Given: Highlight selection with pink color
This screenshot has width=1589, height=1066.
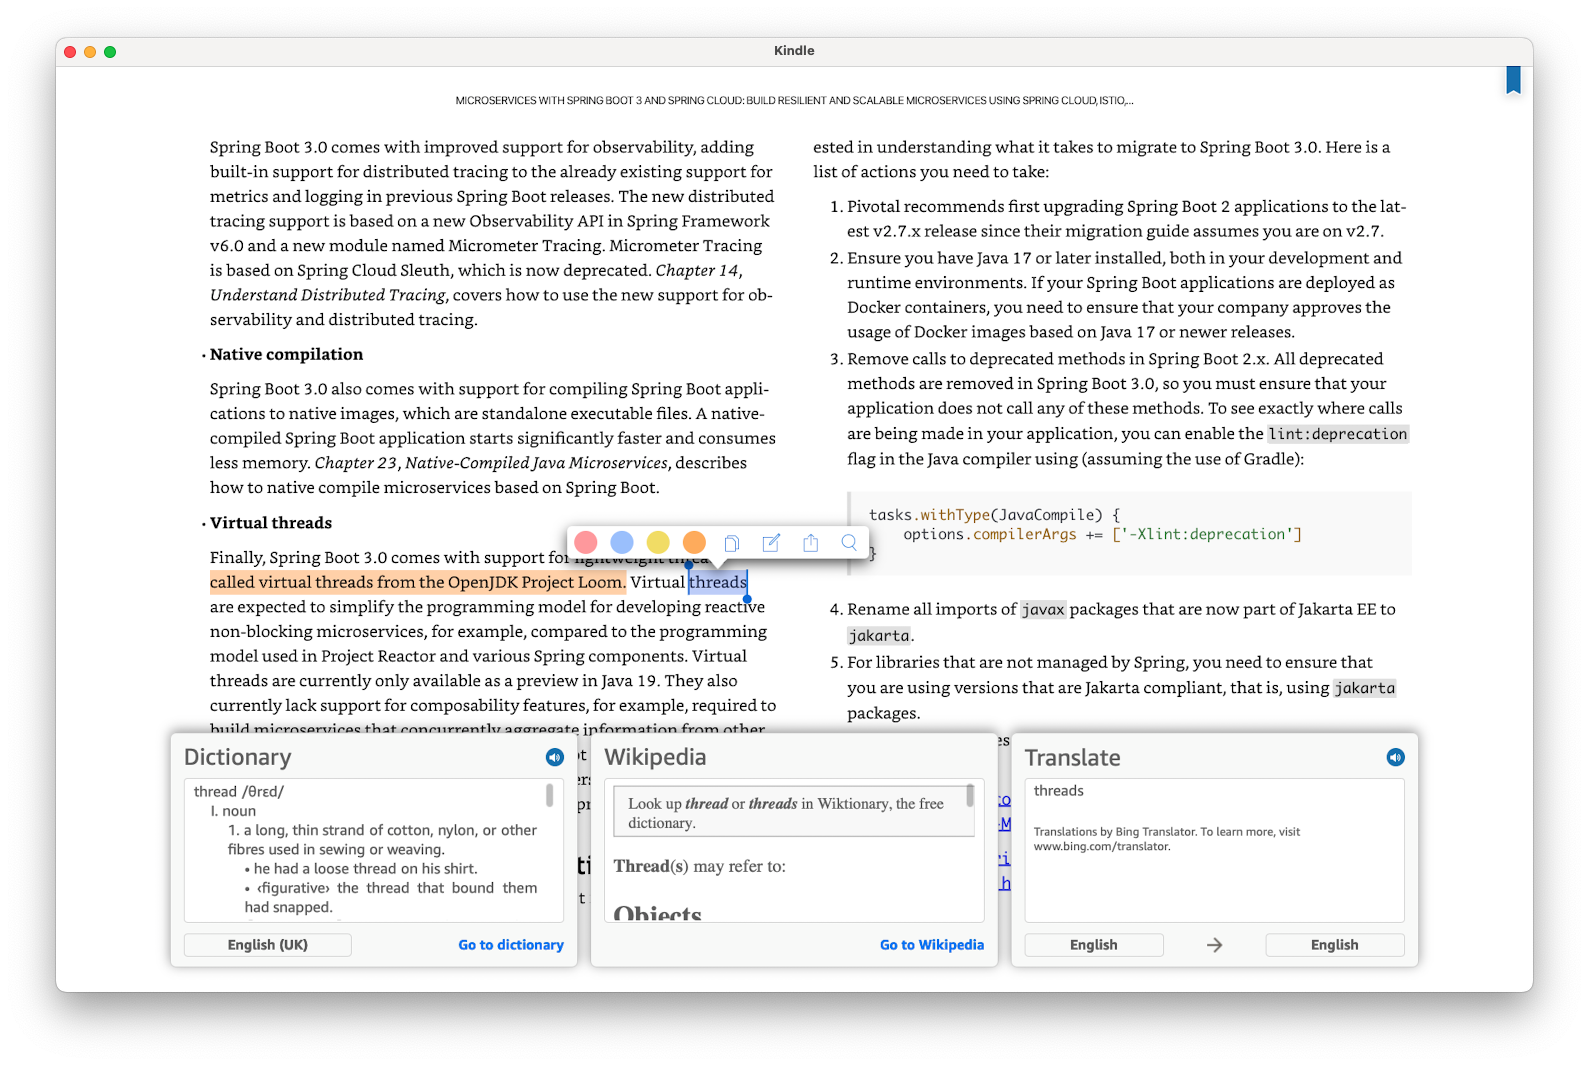Looking at the screenshot, I should click(586, 542).
